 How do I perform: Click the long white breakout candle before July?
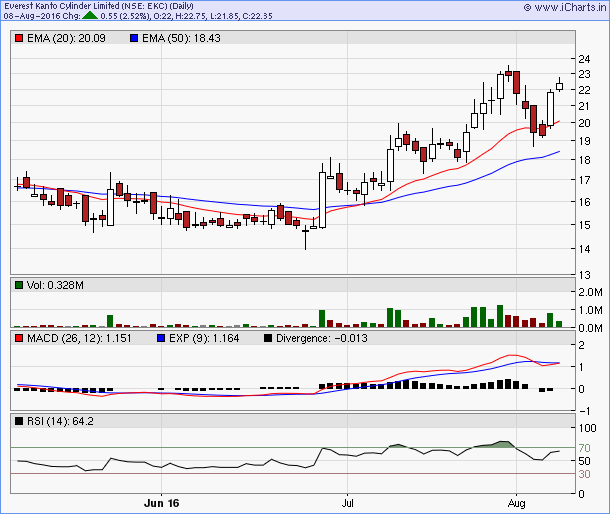[323, 200]
